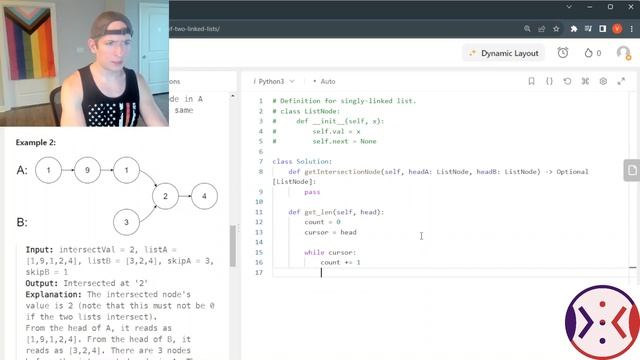The width and height of the screenshot is (640, 360).
Task: Click the comment '# Definition for singly-linked list.'
Action: click(344, 101)
